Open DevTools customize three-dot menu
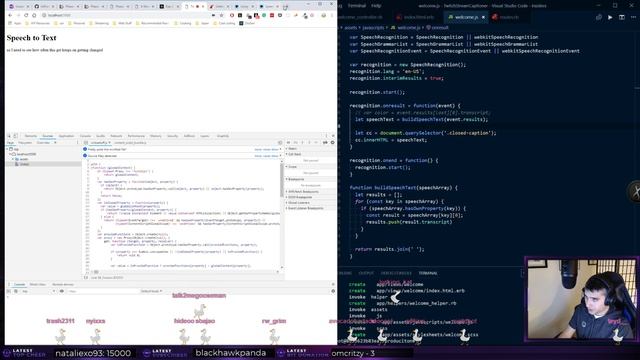640x360 pixels. (x=326, y=136)
